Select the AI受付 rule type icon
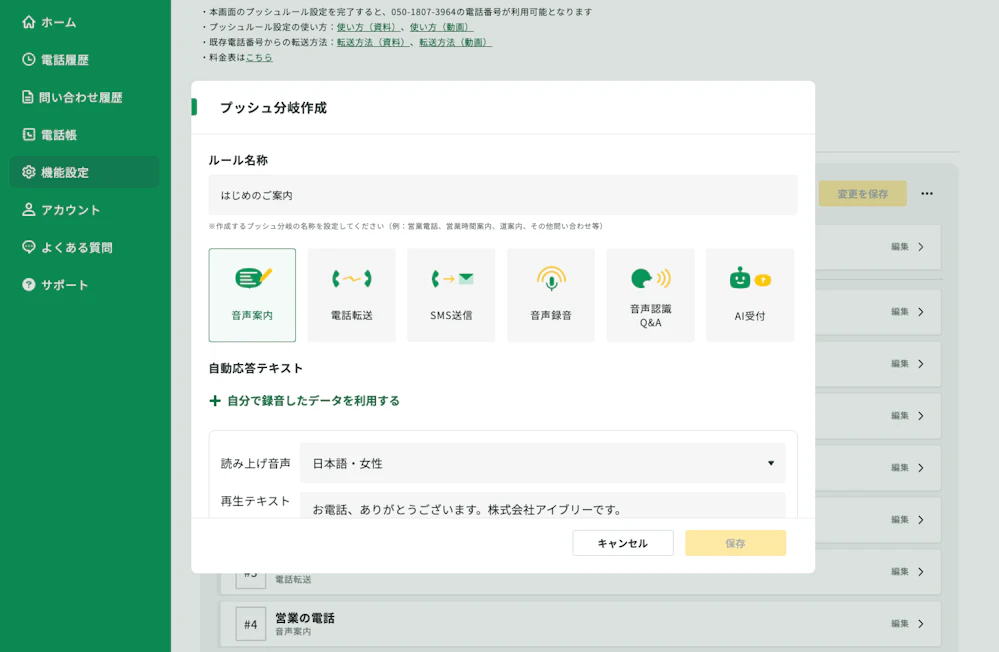Viewport: 999px width, 652px height. click(x=749, y=295)
